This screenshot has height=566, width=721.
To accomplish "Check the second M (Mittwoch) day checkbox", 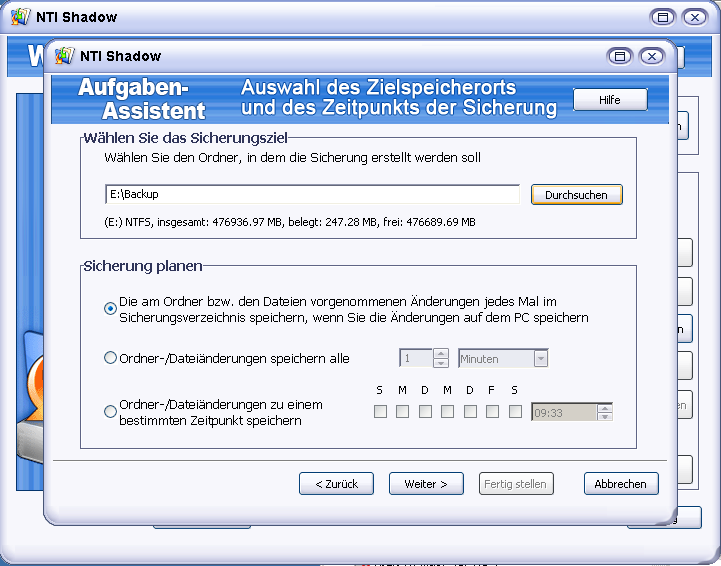I will (x=447, y=412).
